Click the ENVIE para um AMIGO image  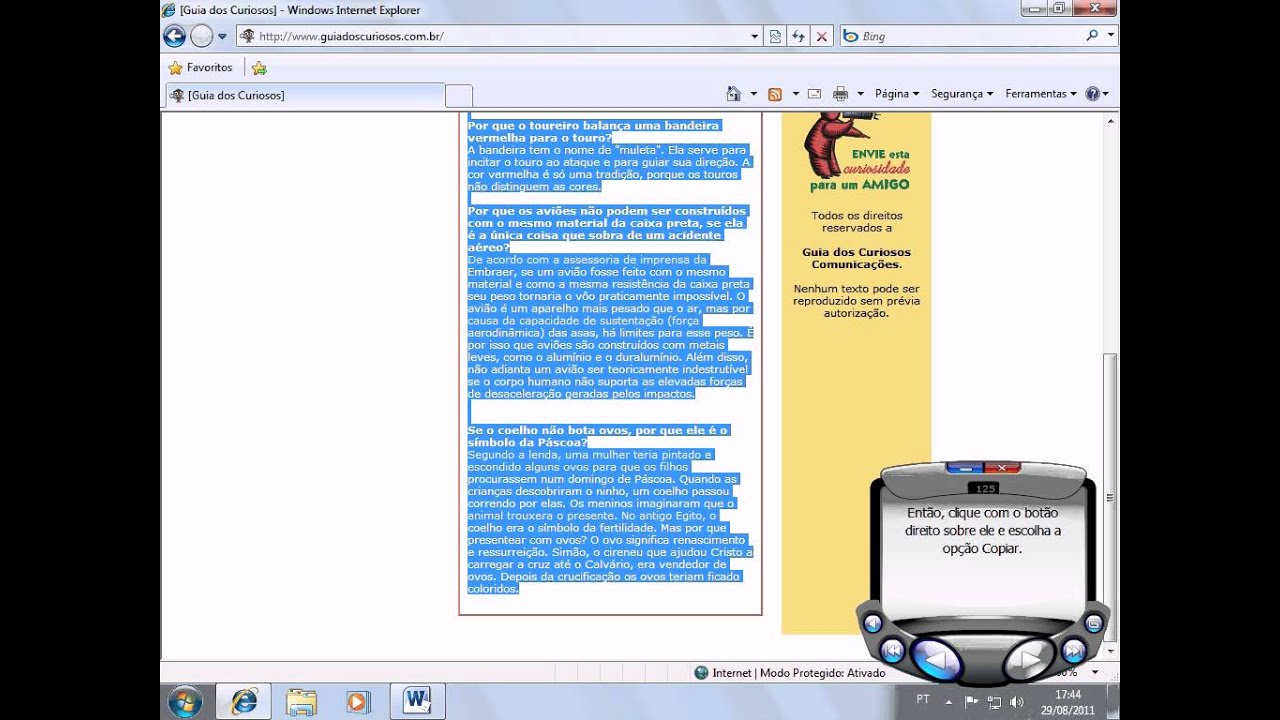(x=856, y=152)
